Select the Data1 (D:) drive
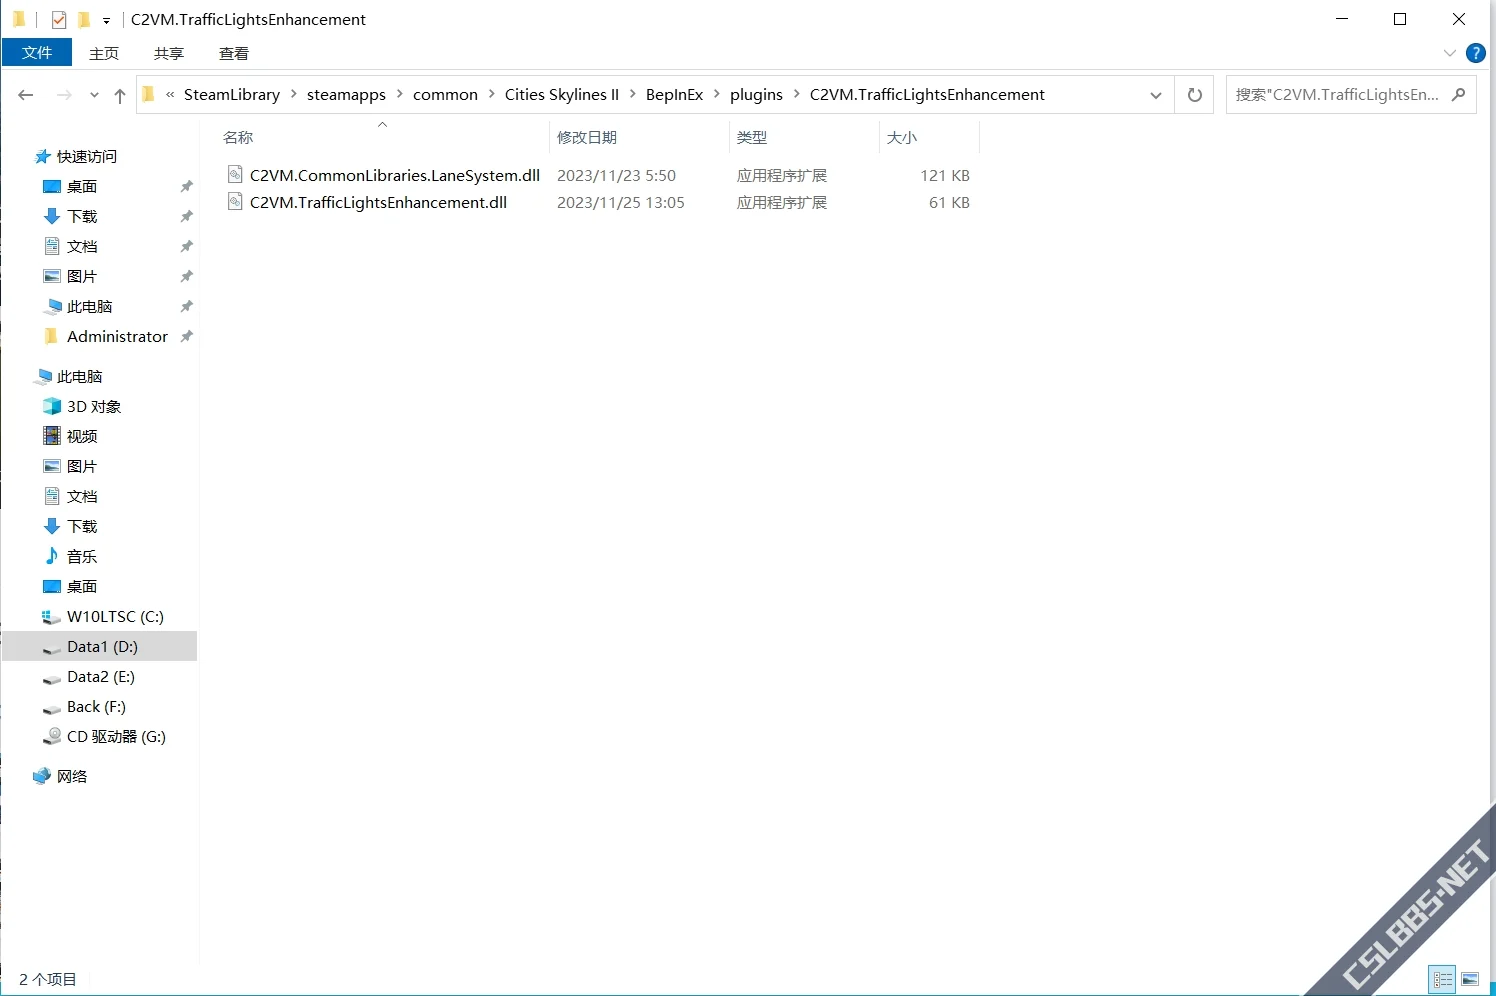 point(100,647)
